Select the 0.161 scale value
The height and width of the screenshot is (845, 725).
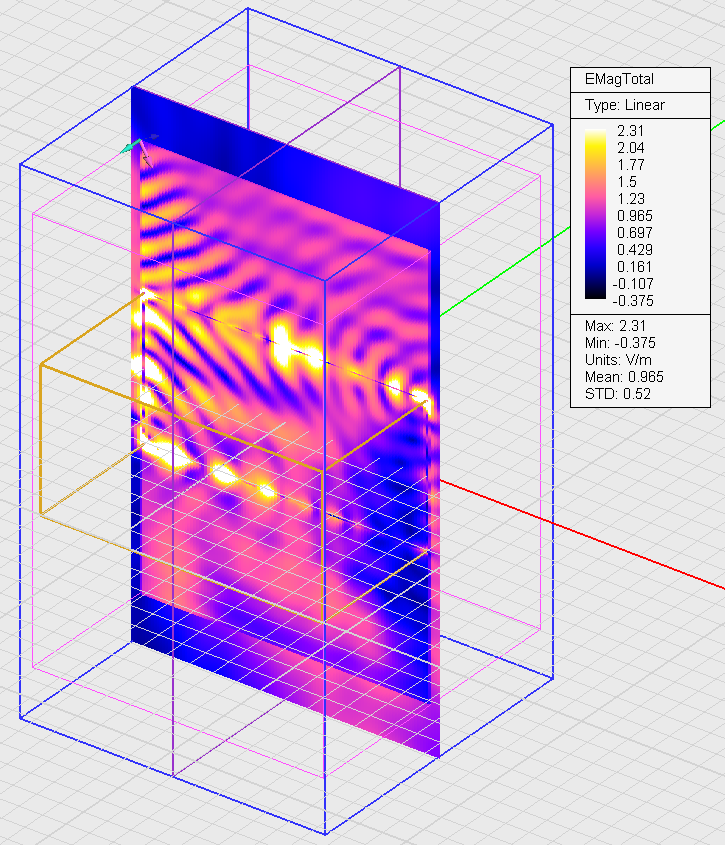point(634,267)
